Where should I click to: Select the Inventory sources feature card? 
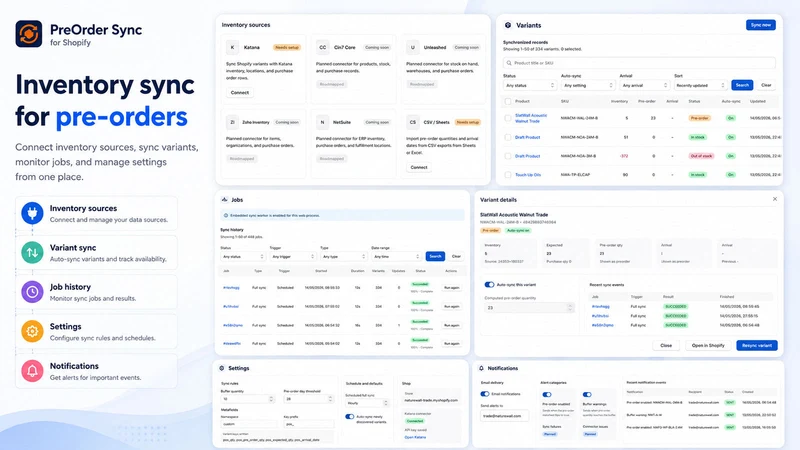pos(96,213)
